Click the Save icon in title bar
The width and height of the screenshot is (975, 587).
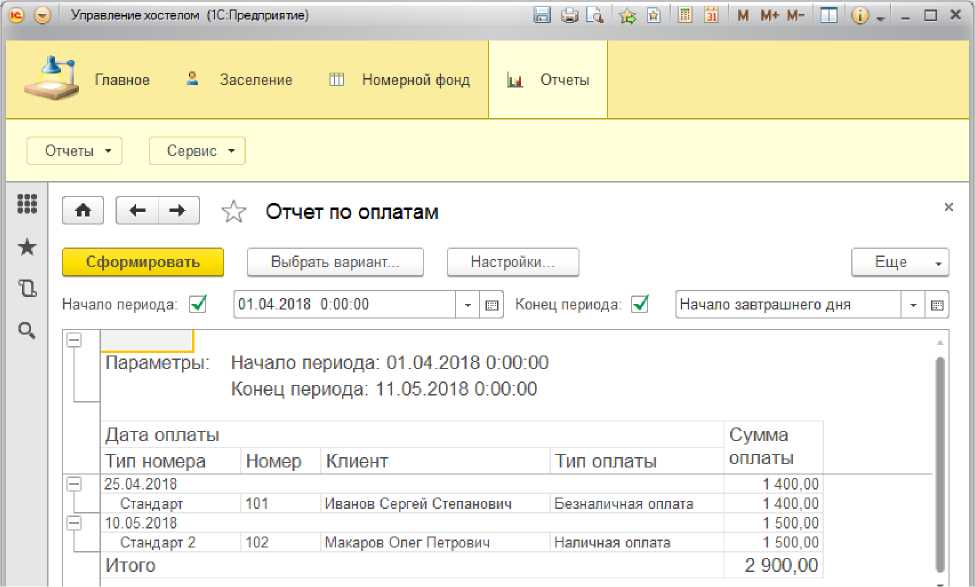(542, 15)
